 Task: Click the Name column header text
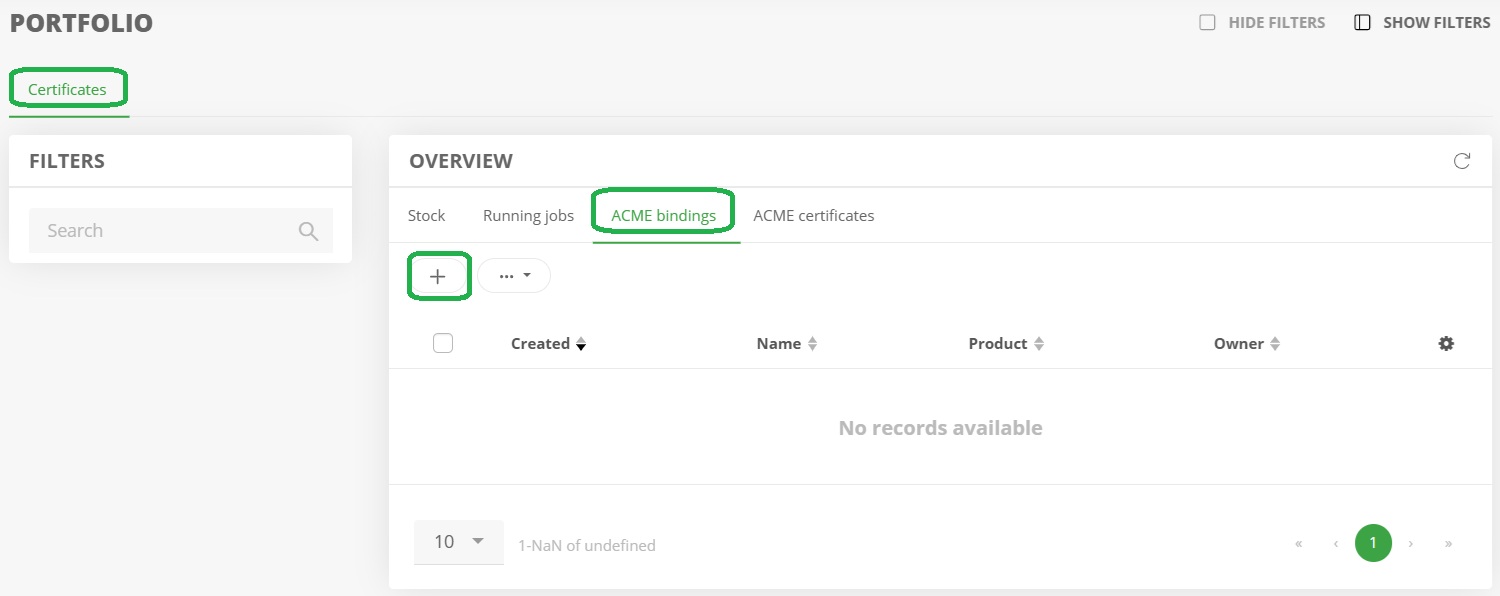[x=779, y=344]
